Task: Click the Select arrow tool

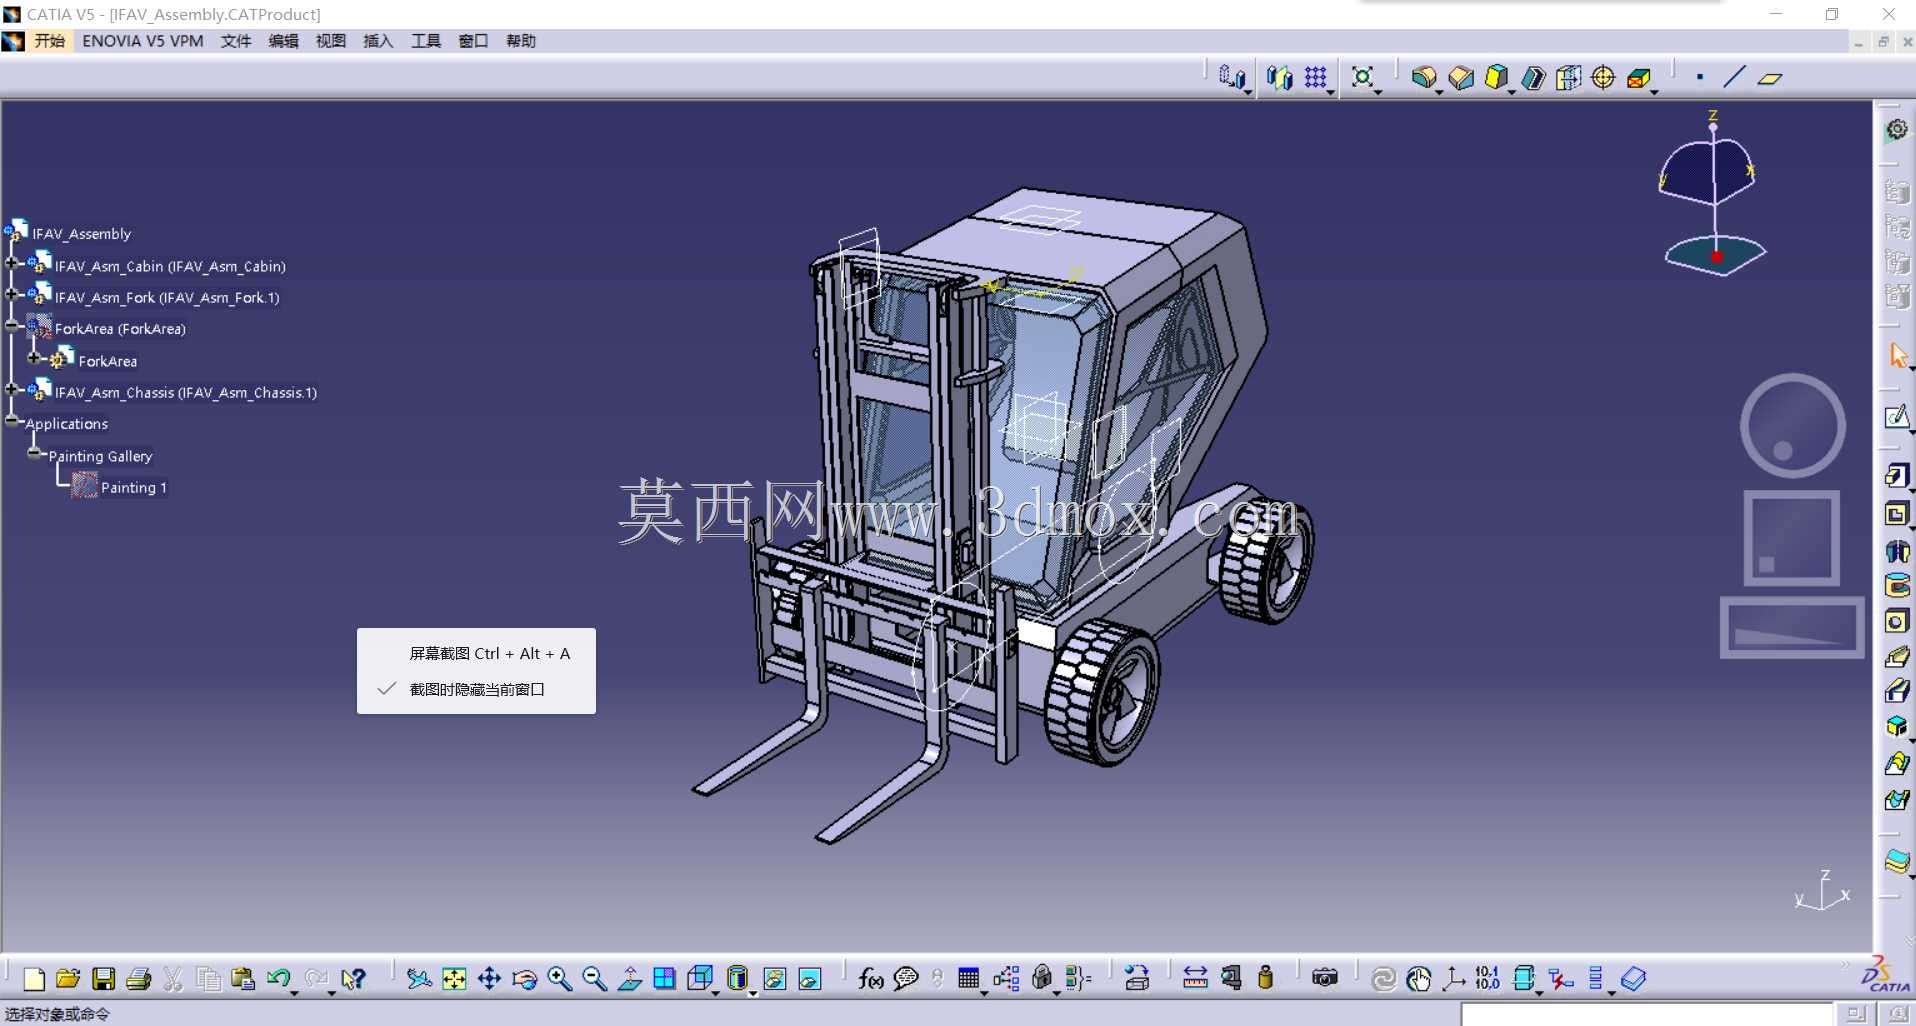Action: 1897,355
